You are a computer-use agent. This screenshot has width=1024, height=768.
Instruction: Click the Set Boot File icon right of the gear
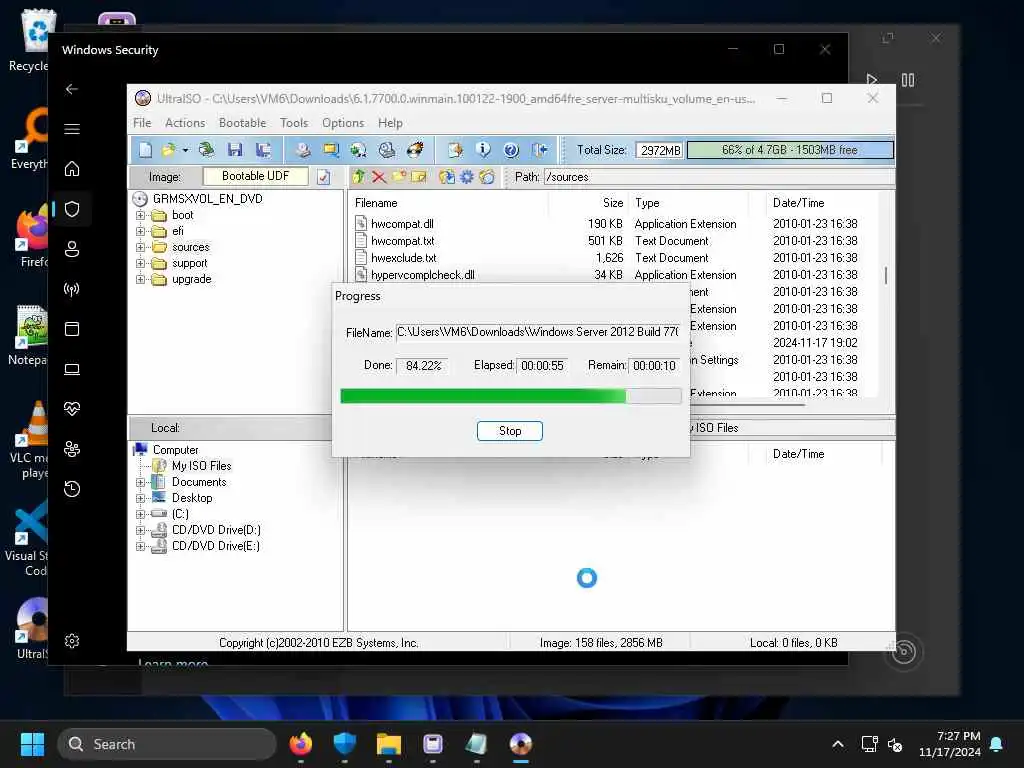[x=487, y=176]
